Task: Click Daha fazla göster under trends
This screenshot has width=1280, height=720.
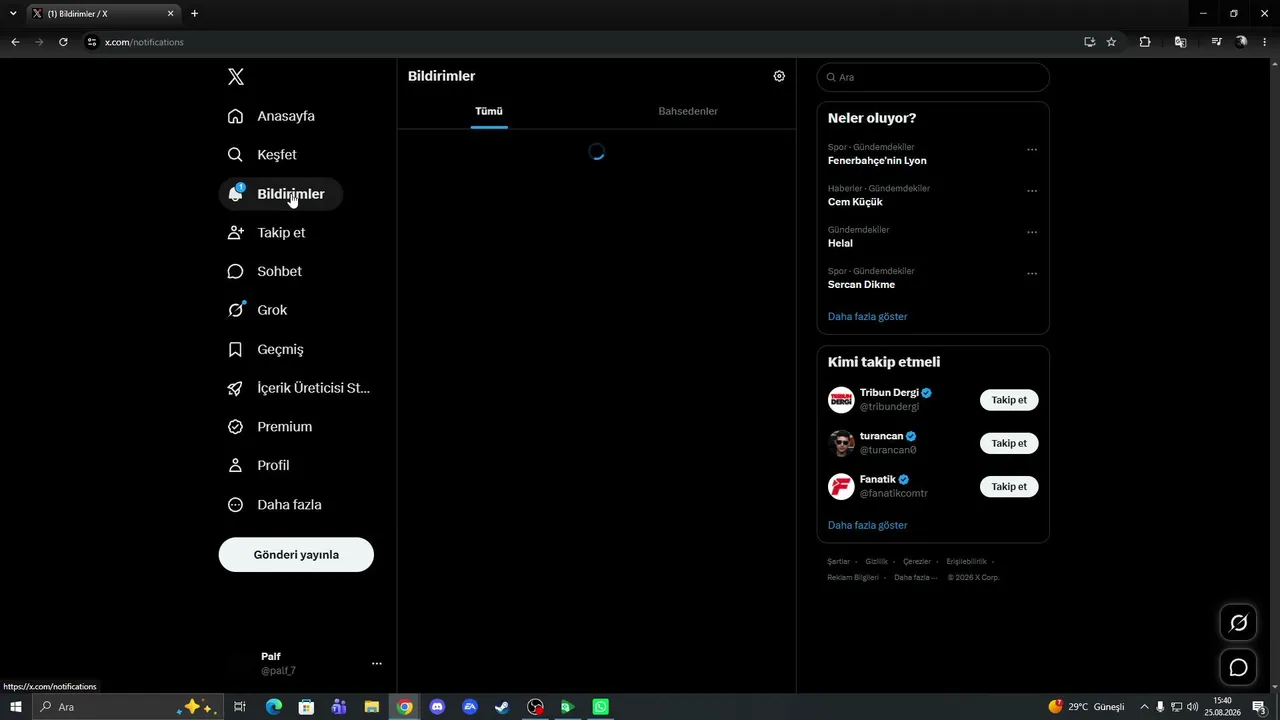Action: [868, 317]
